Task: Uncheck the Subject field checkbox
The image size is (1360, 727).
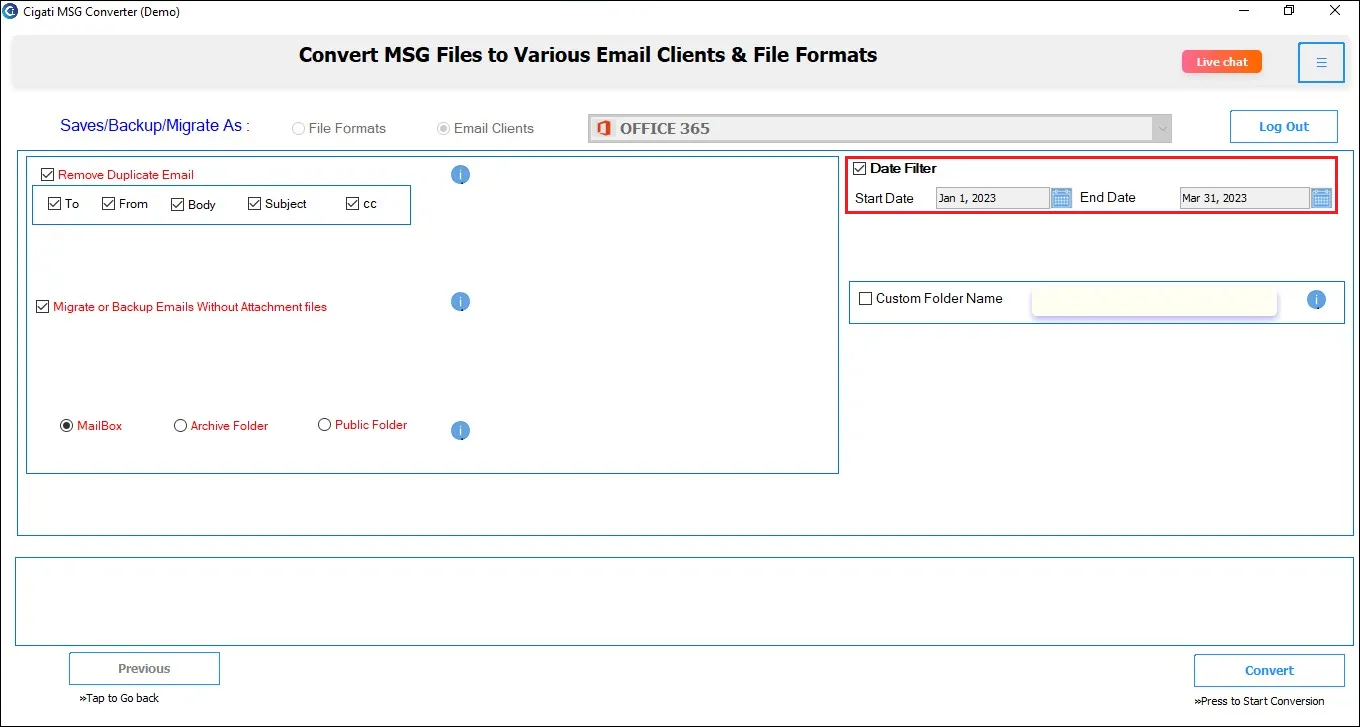Action: click(254, 204)
